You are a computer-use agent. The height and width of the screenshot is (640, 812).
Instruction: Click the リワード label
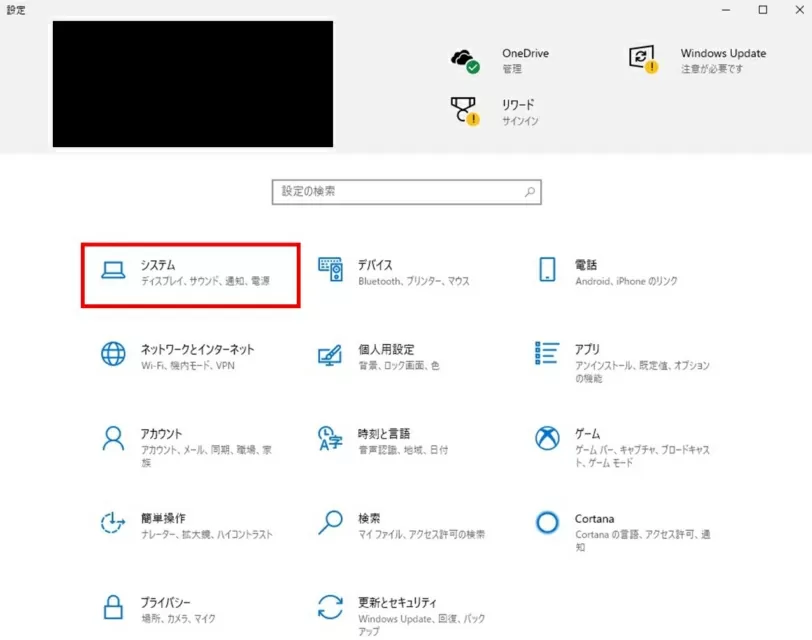[518, 105]
